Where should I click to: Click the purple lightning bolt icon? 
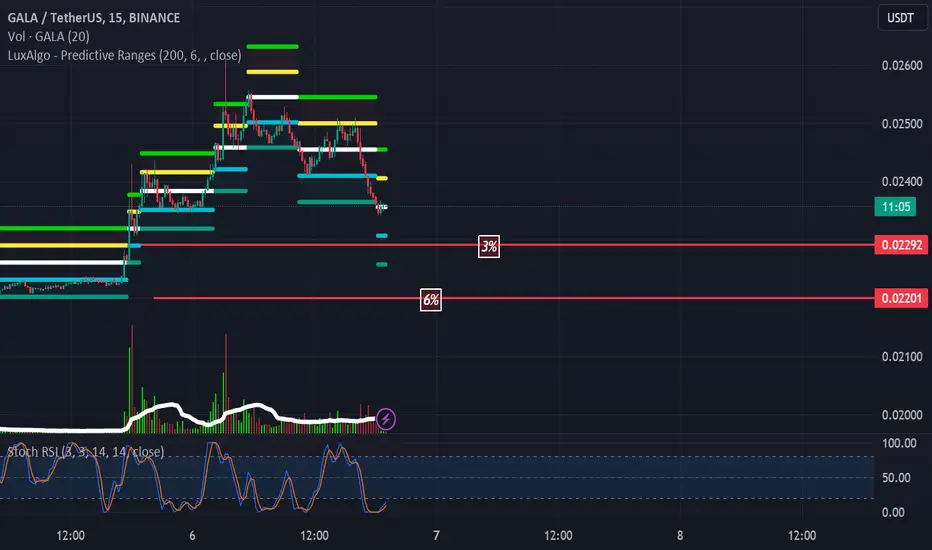click(386, 419)
